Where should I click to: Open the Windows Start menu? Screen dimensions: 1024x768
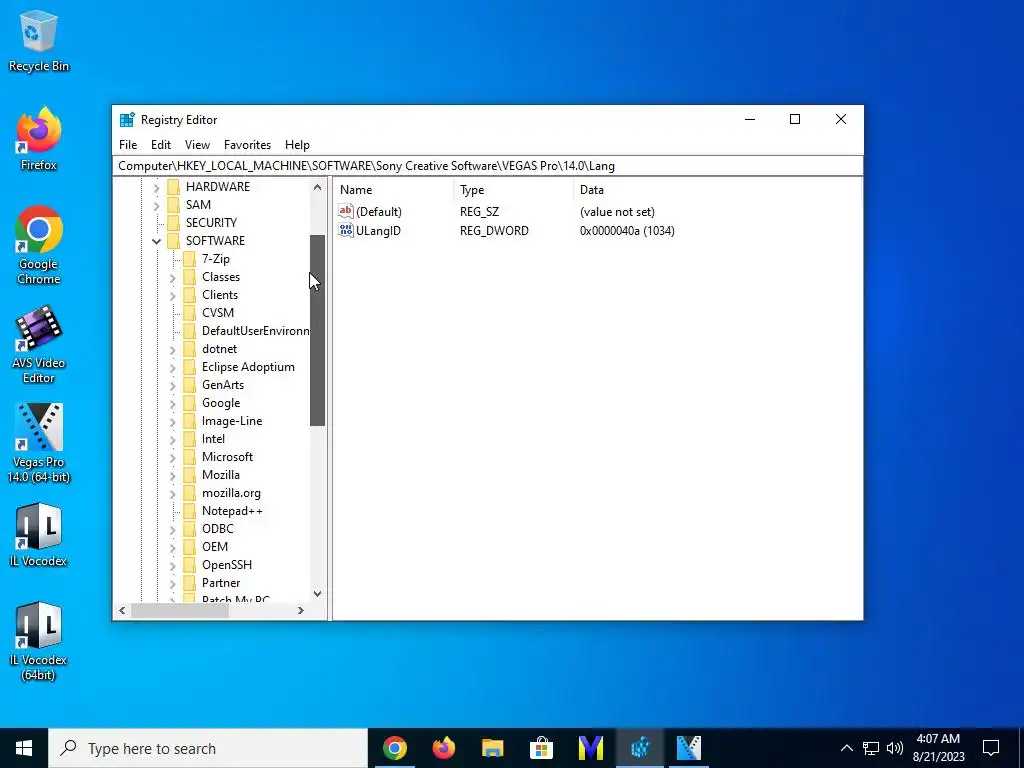click(24, 748)
